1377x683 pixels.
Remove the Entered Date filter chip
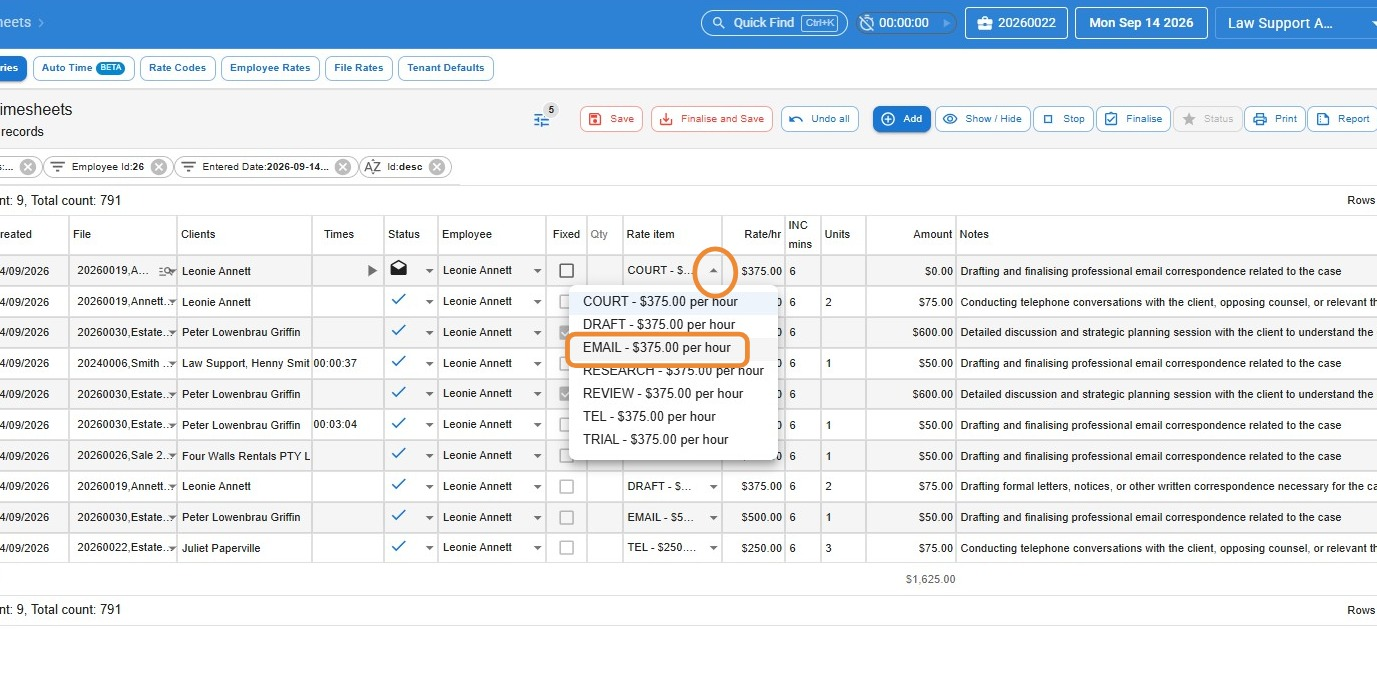343,167
